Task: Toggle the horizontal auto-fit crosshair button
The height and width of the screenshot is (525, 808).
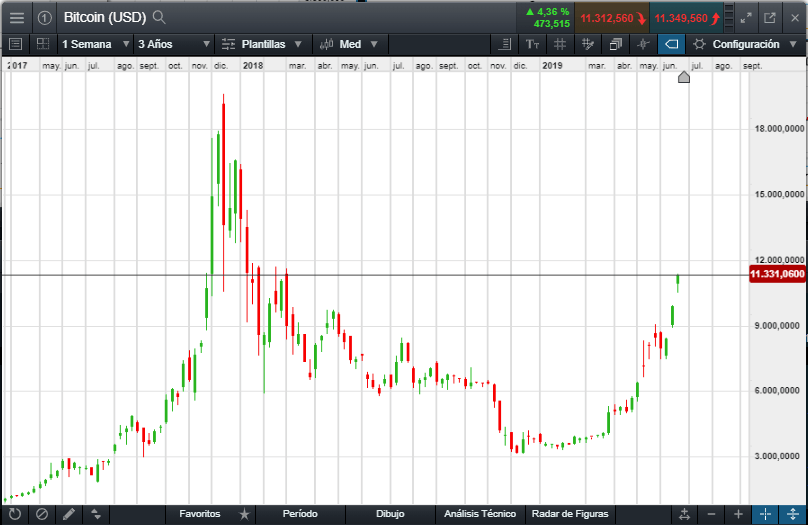Action: (x=765, y=514)
